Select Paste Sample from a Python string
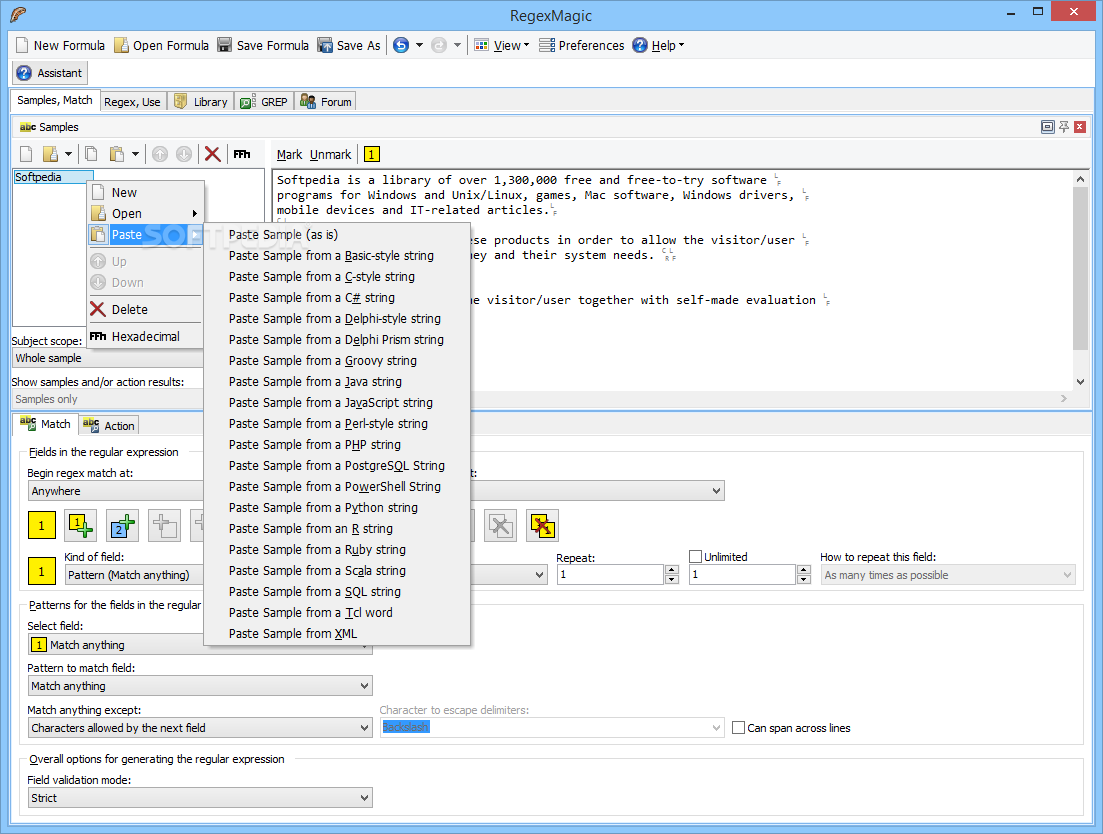1103x834 pixels. tap(337, 508)
